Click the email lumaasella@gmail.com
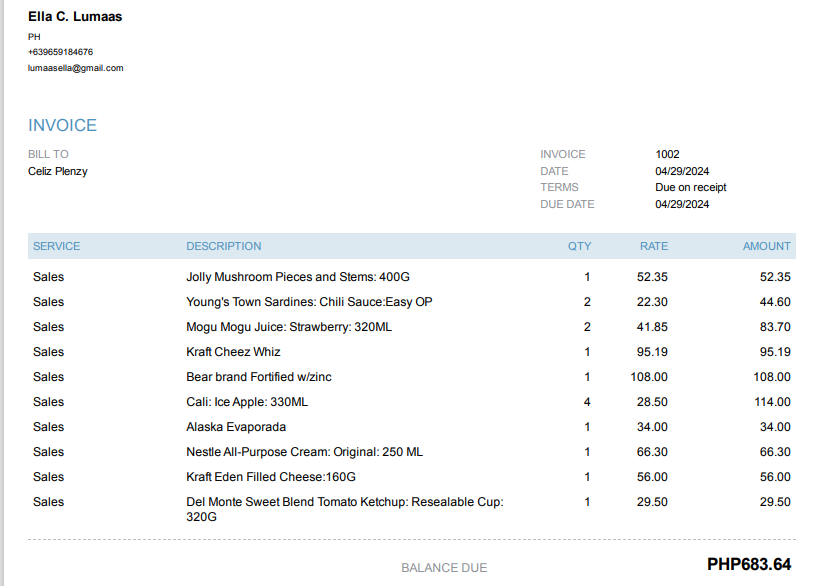This screenshot has height=586, width=818. pyautogui.click(x=76, y=68)
